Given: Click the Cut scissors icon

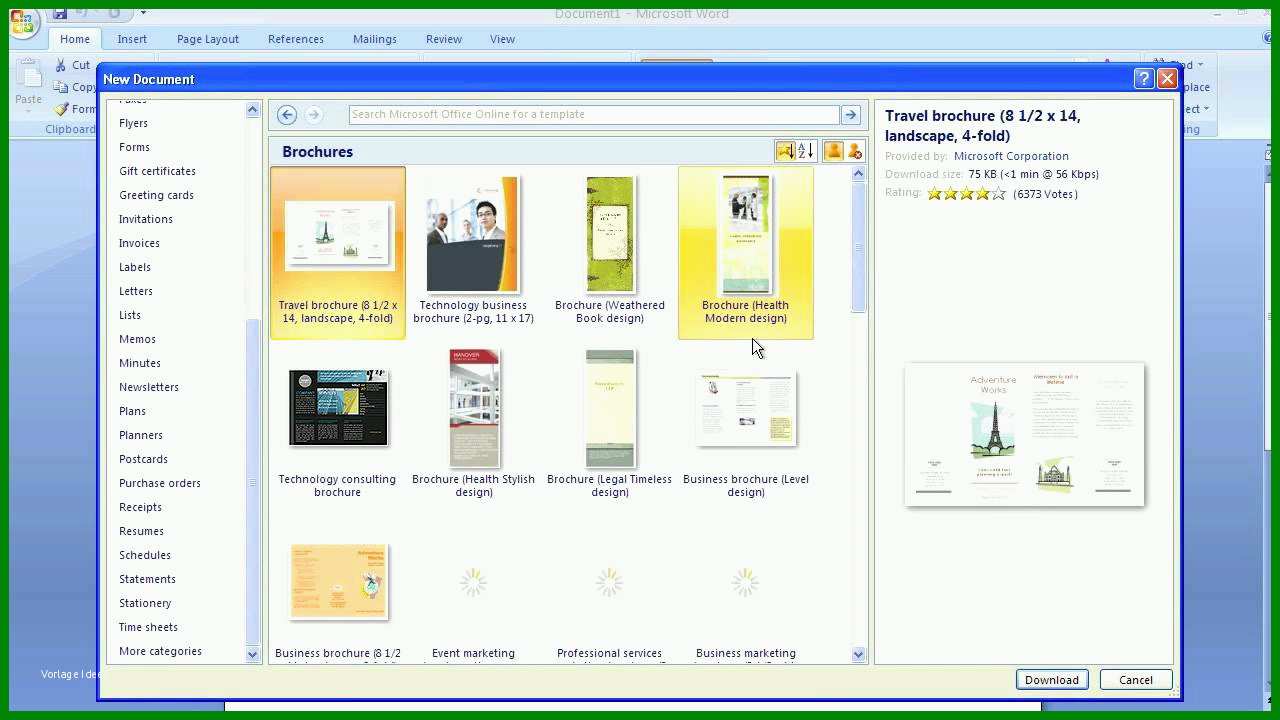Looking at the screenshot, I should (x=61, y=65).
